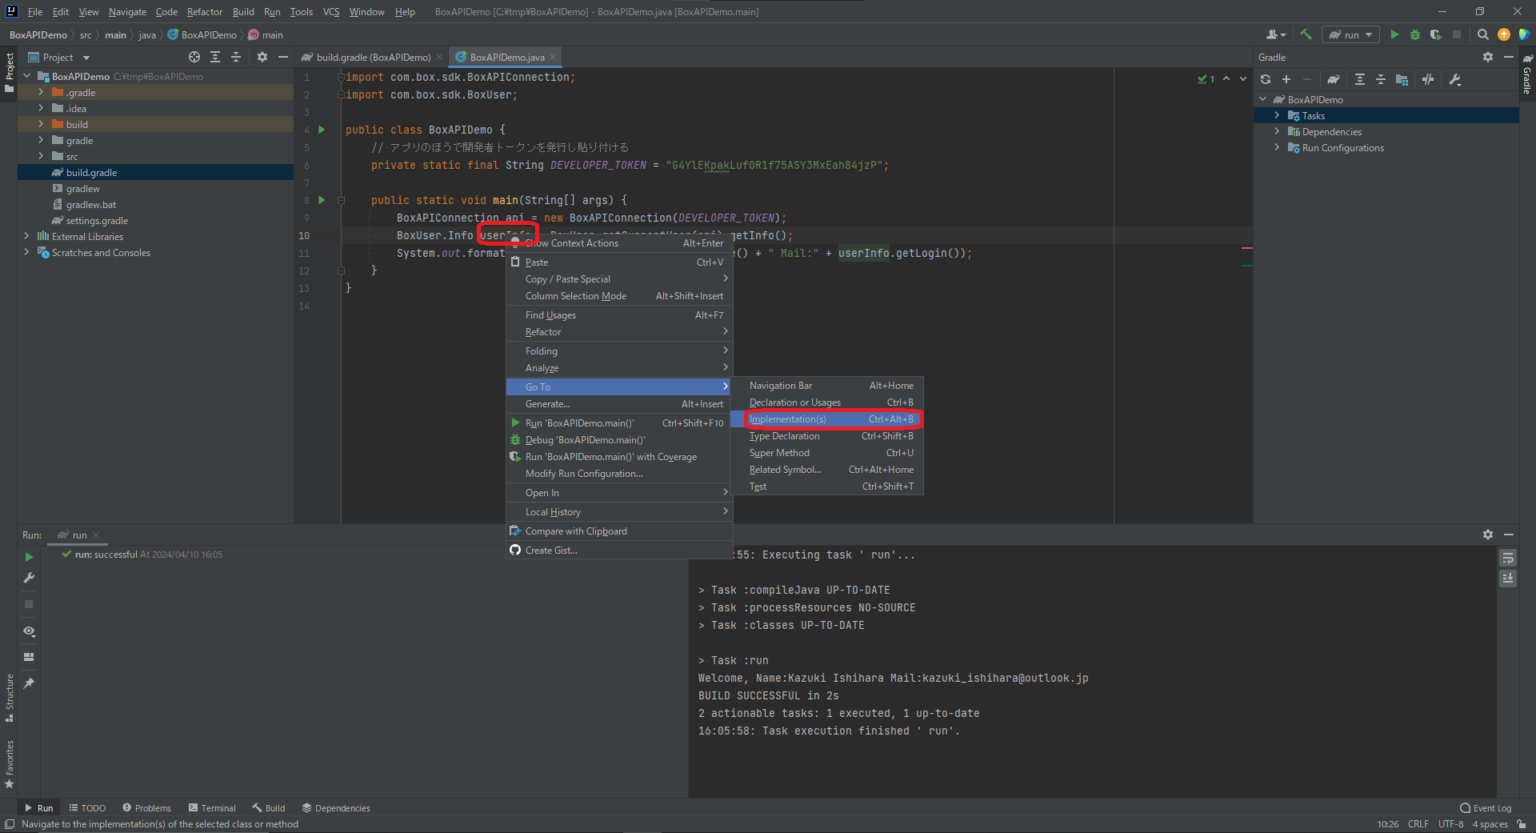Run 'BoxAPIDemo.main()' with Coverage toolbar icon

1435,34
